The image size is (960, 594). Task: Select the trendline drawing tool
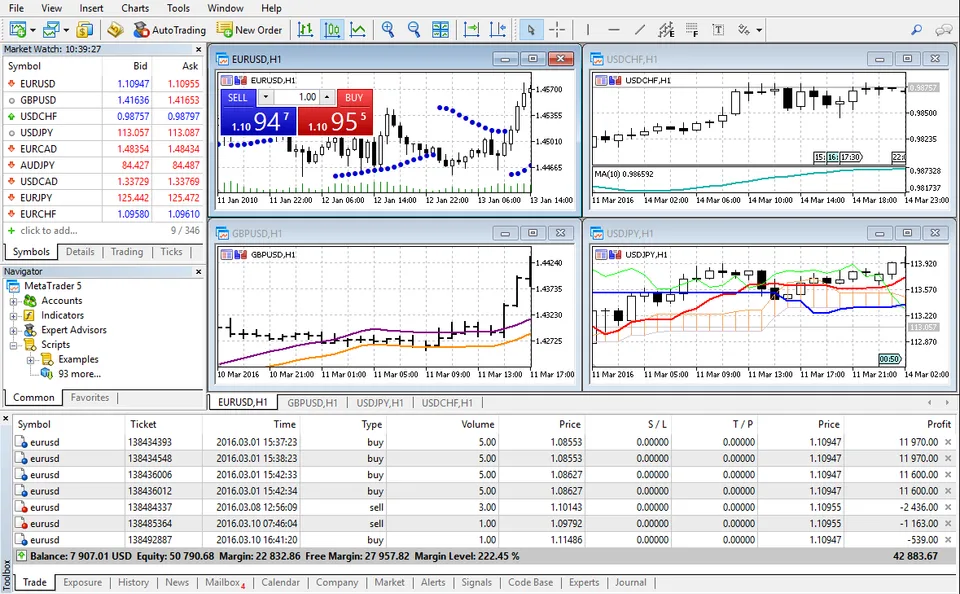coord(640,29)
